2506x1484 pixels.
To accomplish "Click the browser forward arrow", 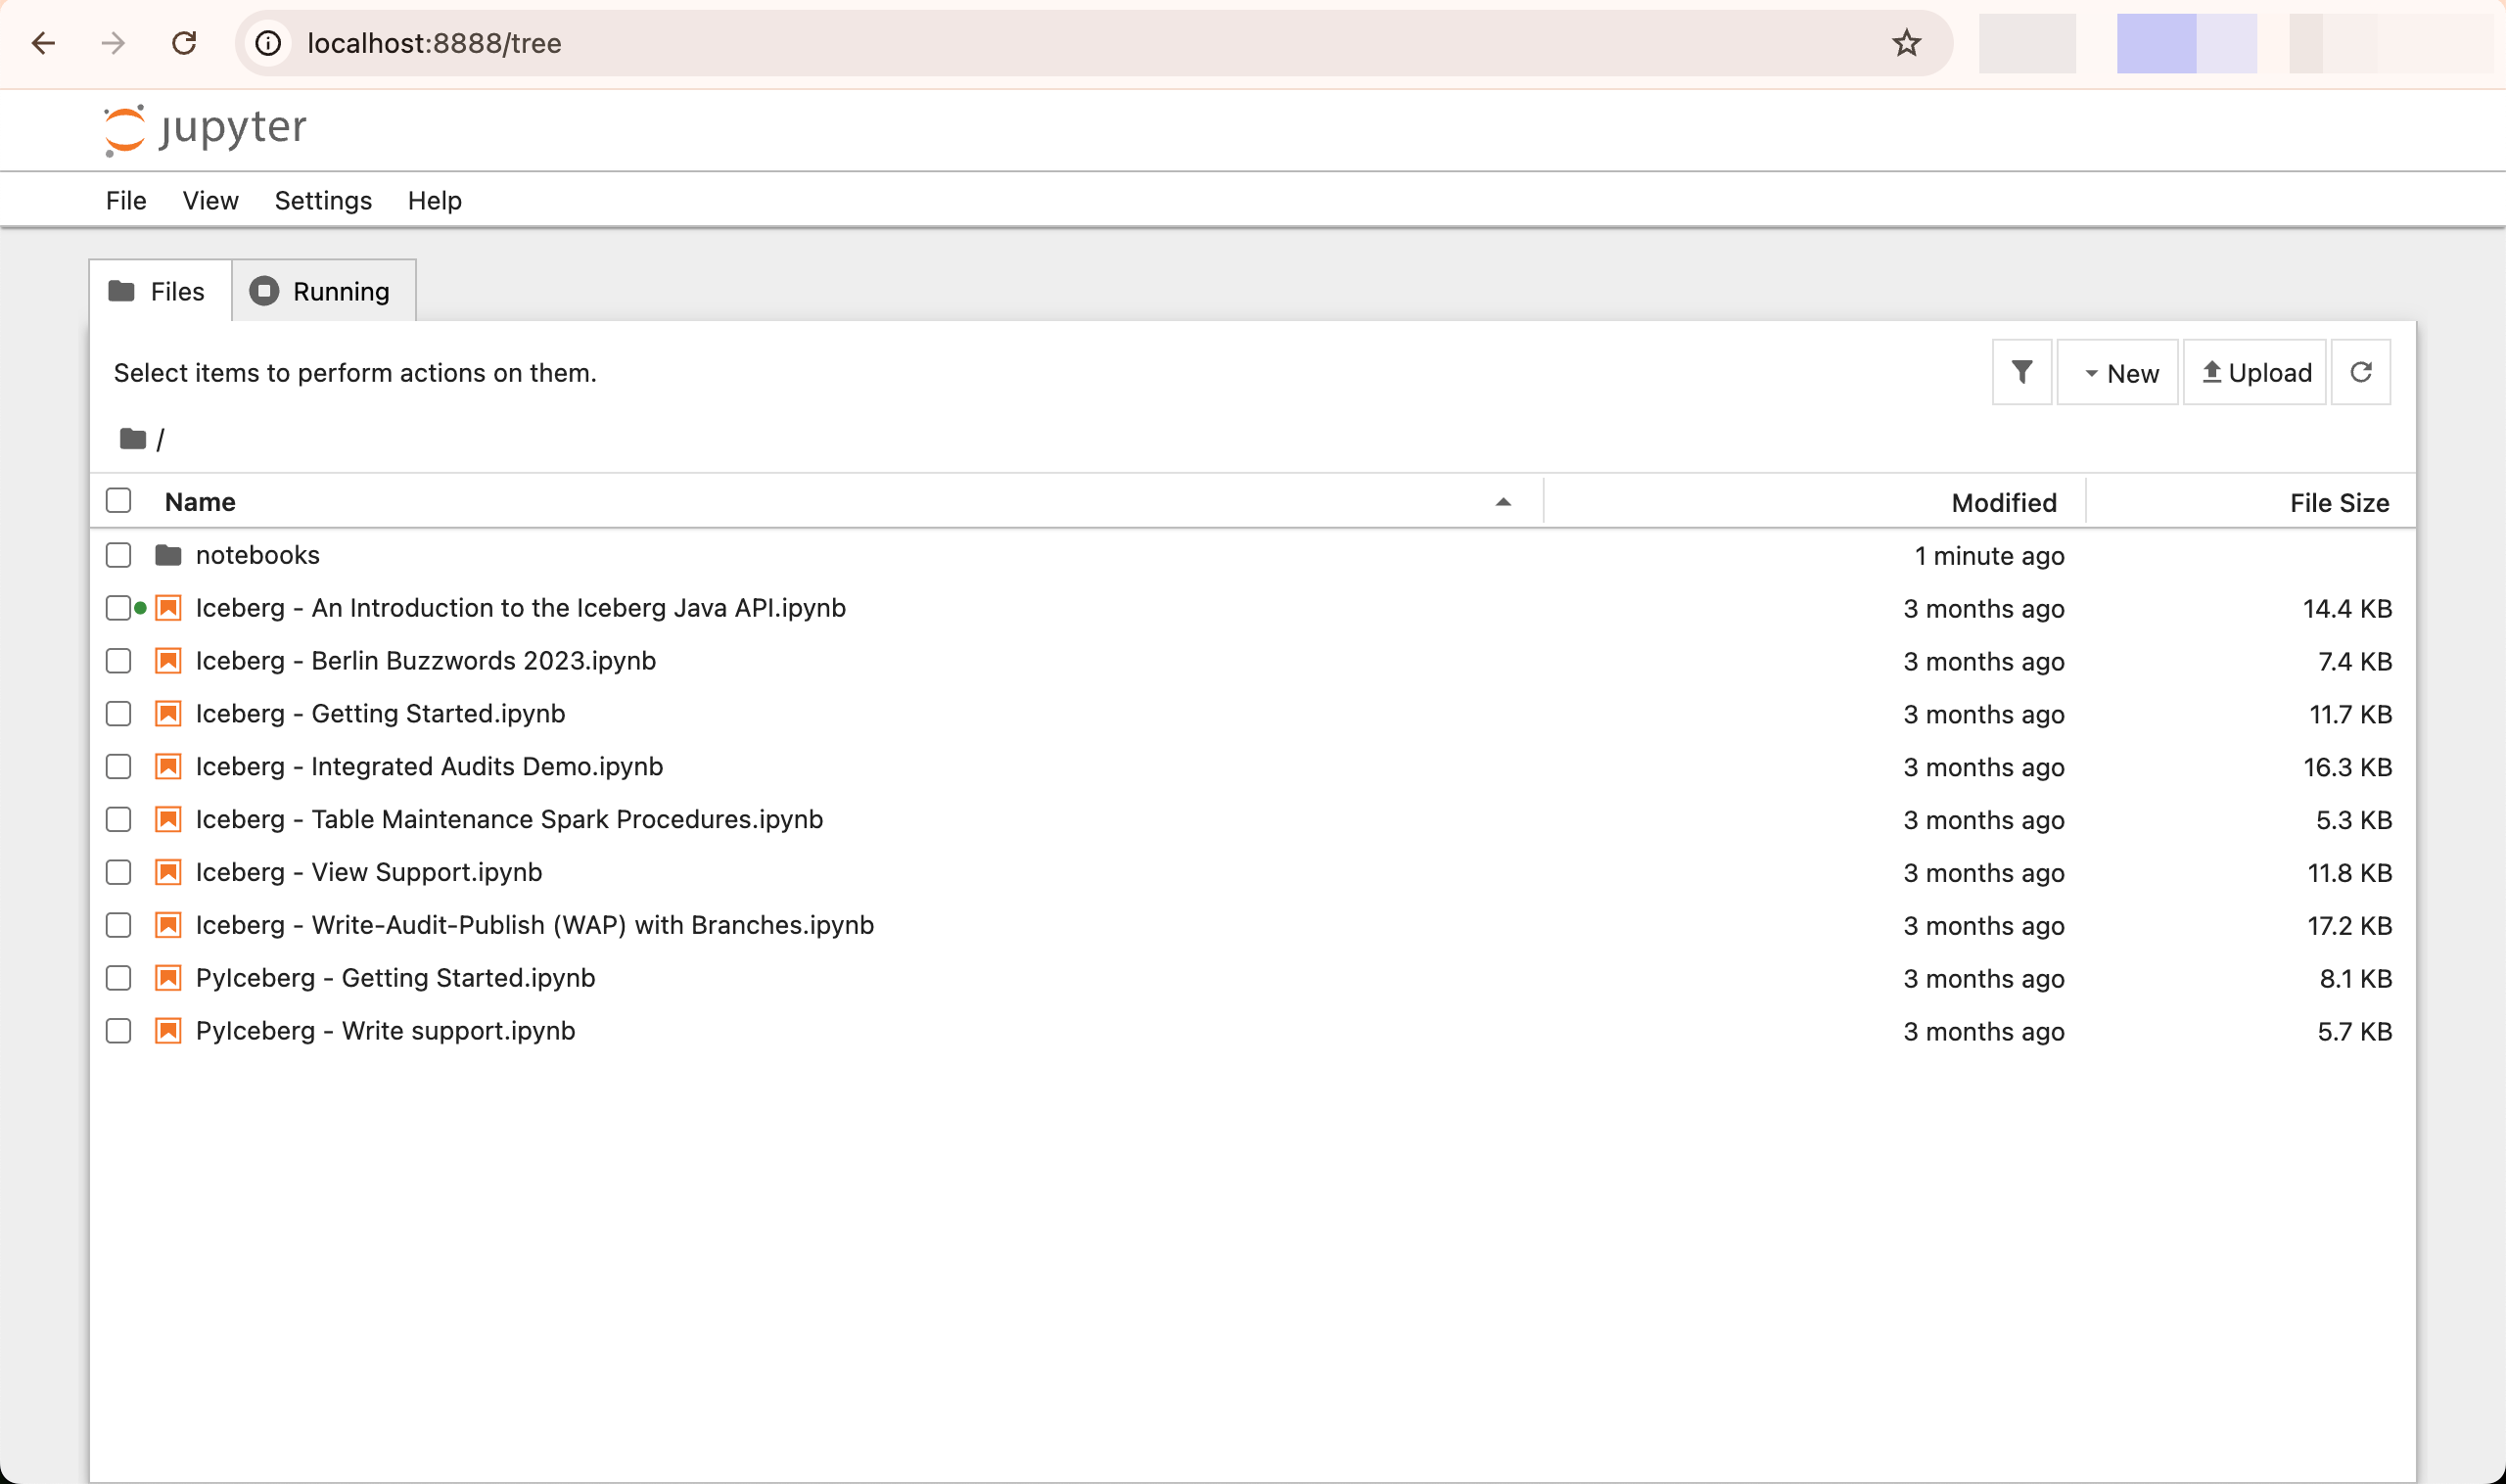I will click(x=114, y=43).
